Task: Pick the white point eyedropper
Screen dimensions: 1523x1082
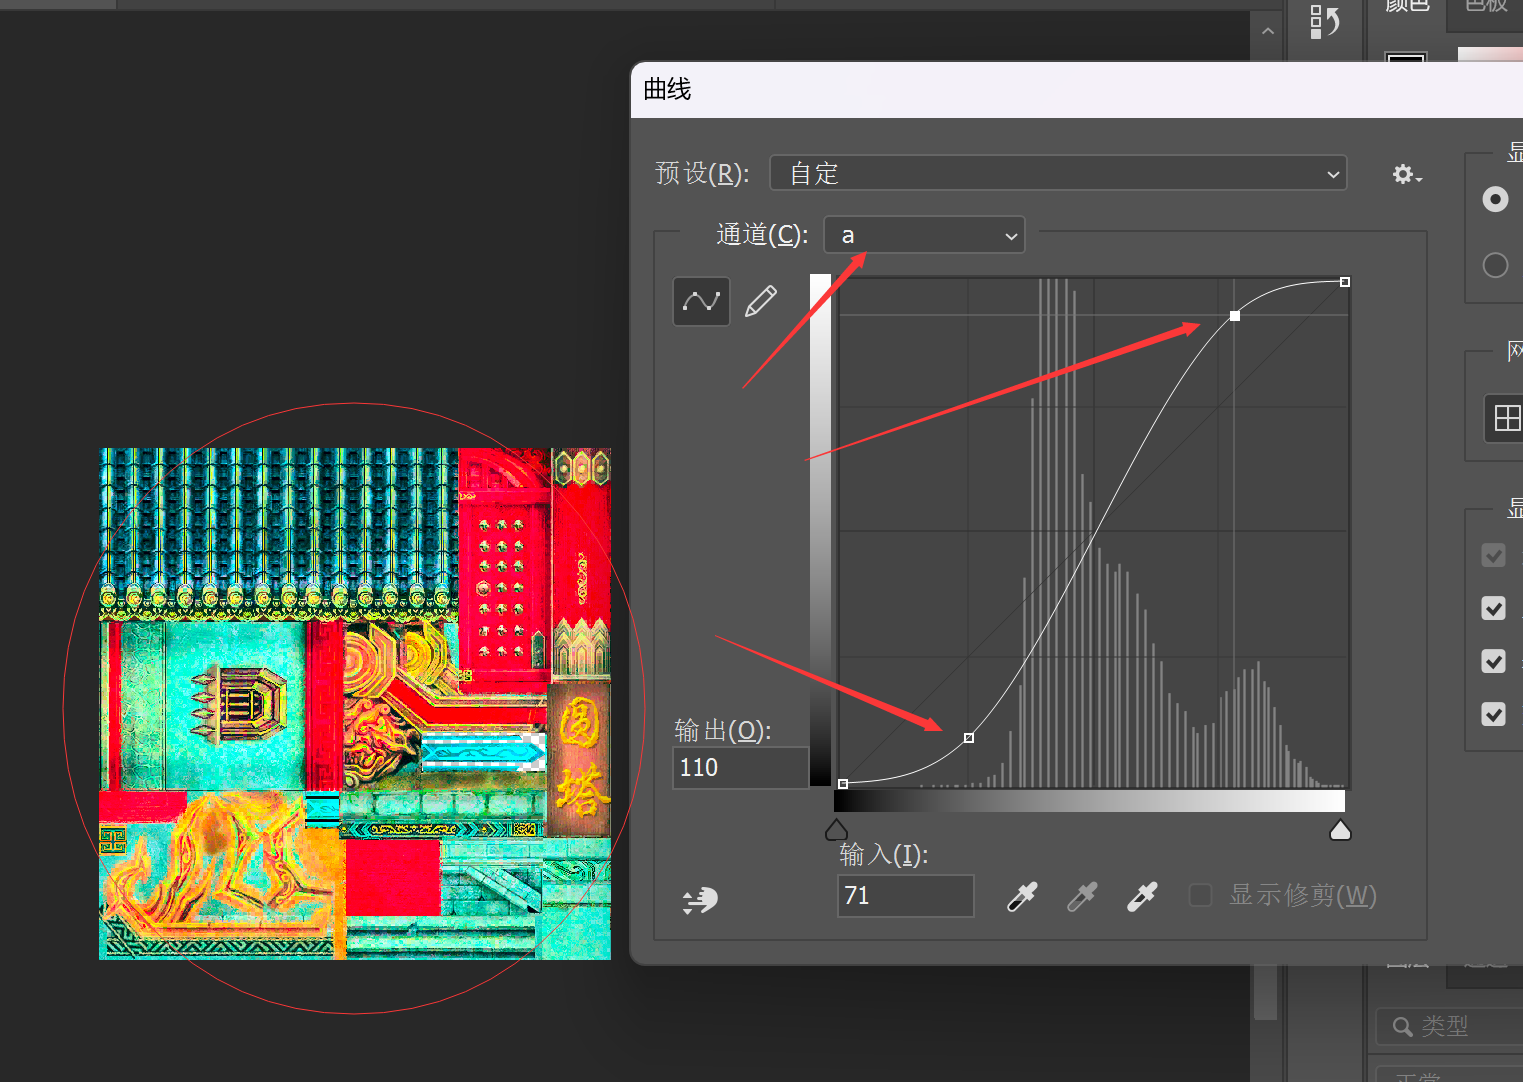Action: tap(1142, 897)
